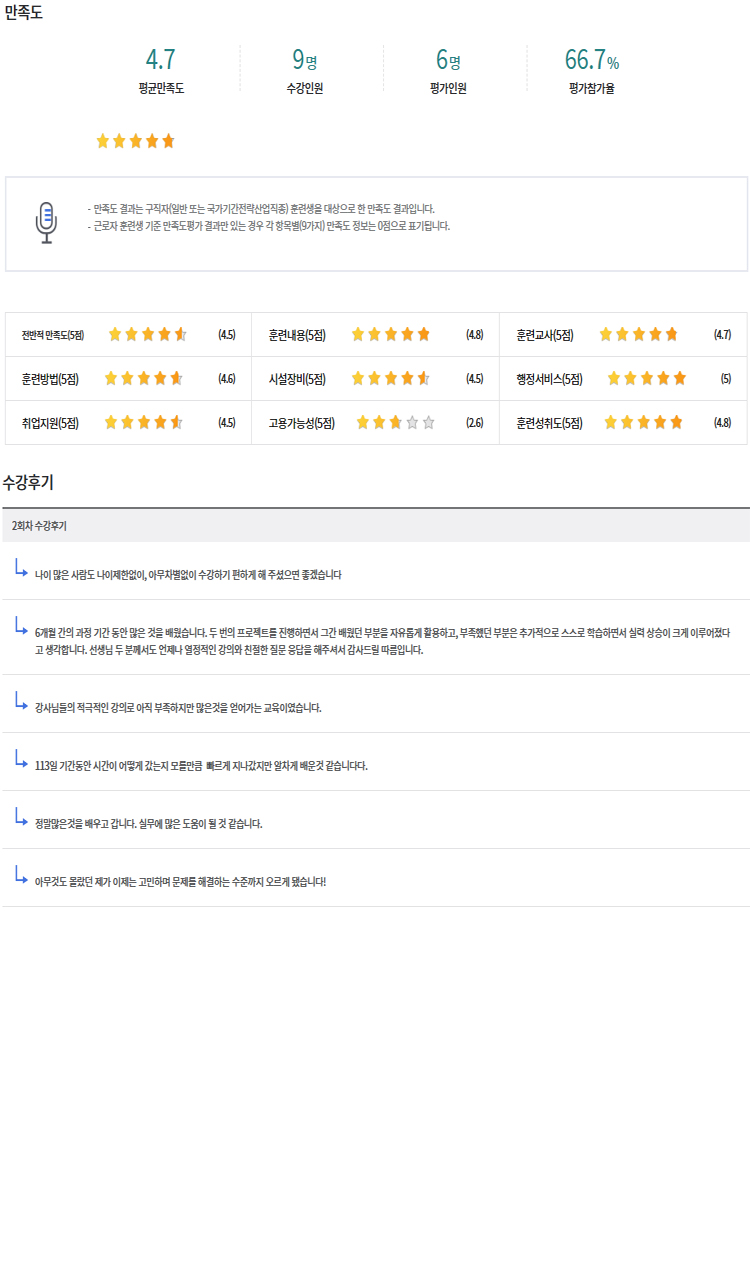Viewport: 750px width, 1276px height.
Task: Click the 훈련내용 star rating
Action: click(390, 335)
